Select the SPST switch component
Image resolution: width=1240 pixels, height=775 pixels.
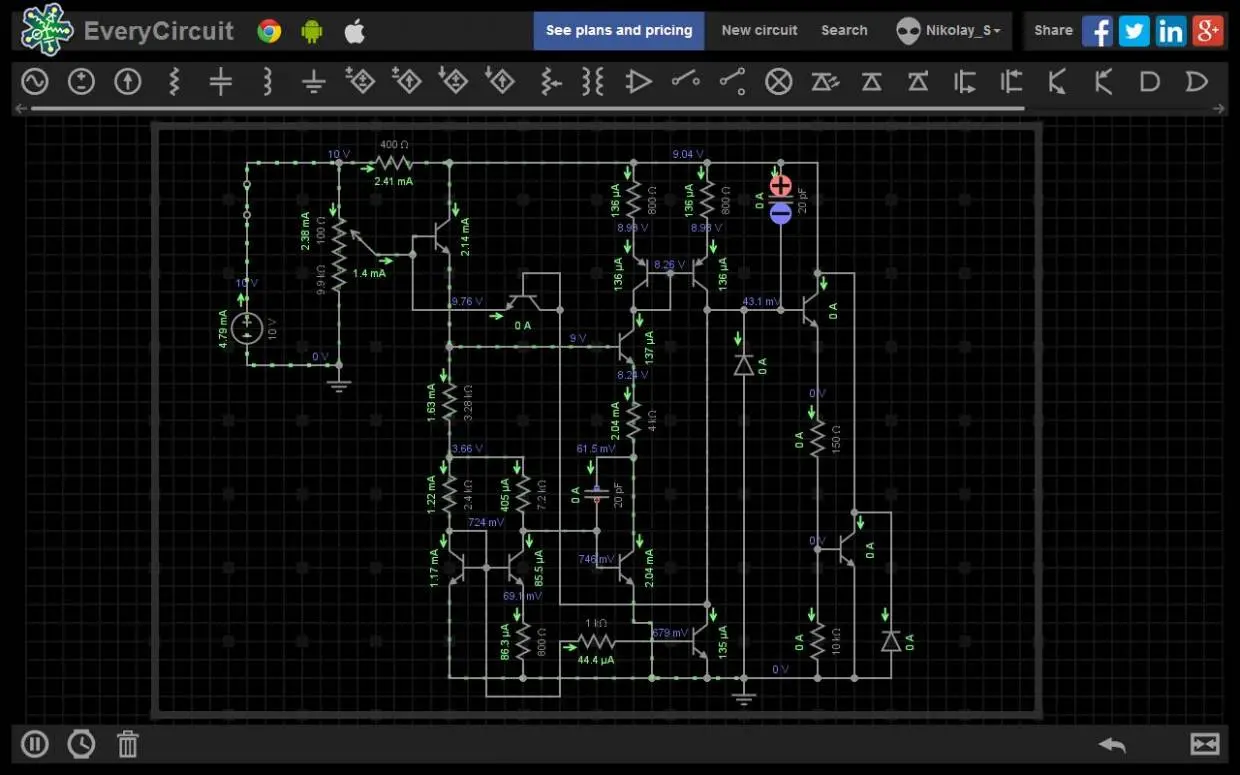pos(686,80)
